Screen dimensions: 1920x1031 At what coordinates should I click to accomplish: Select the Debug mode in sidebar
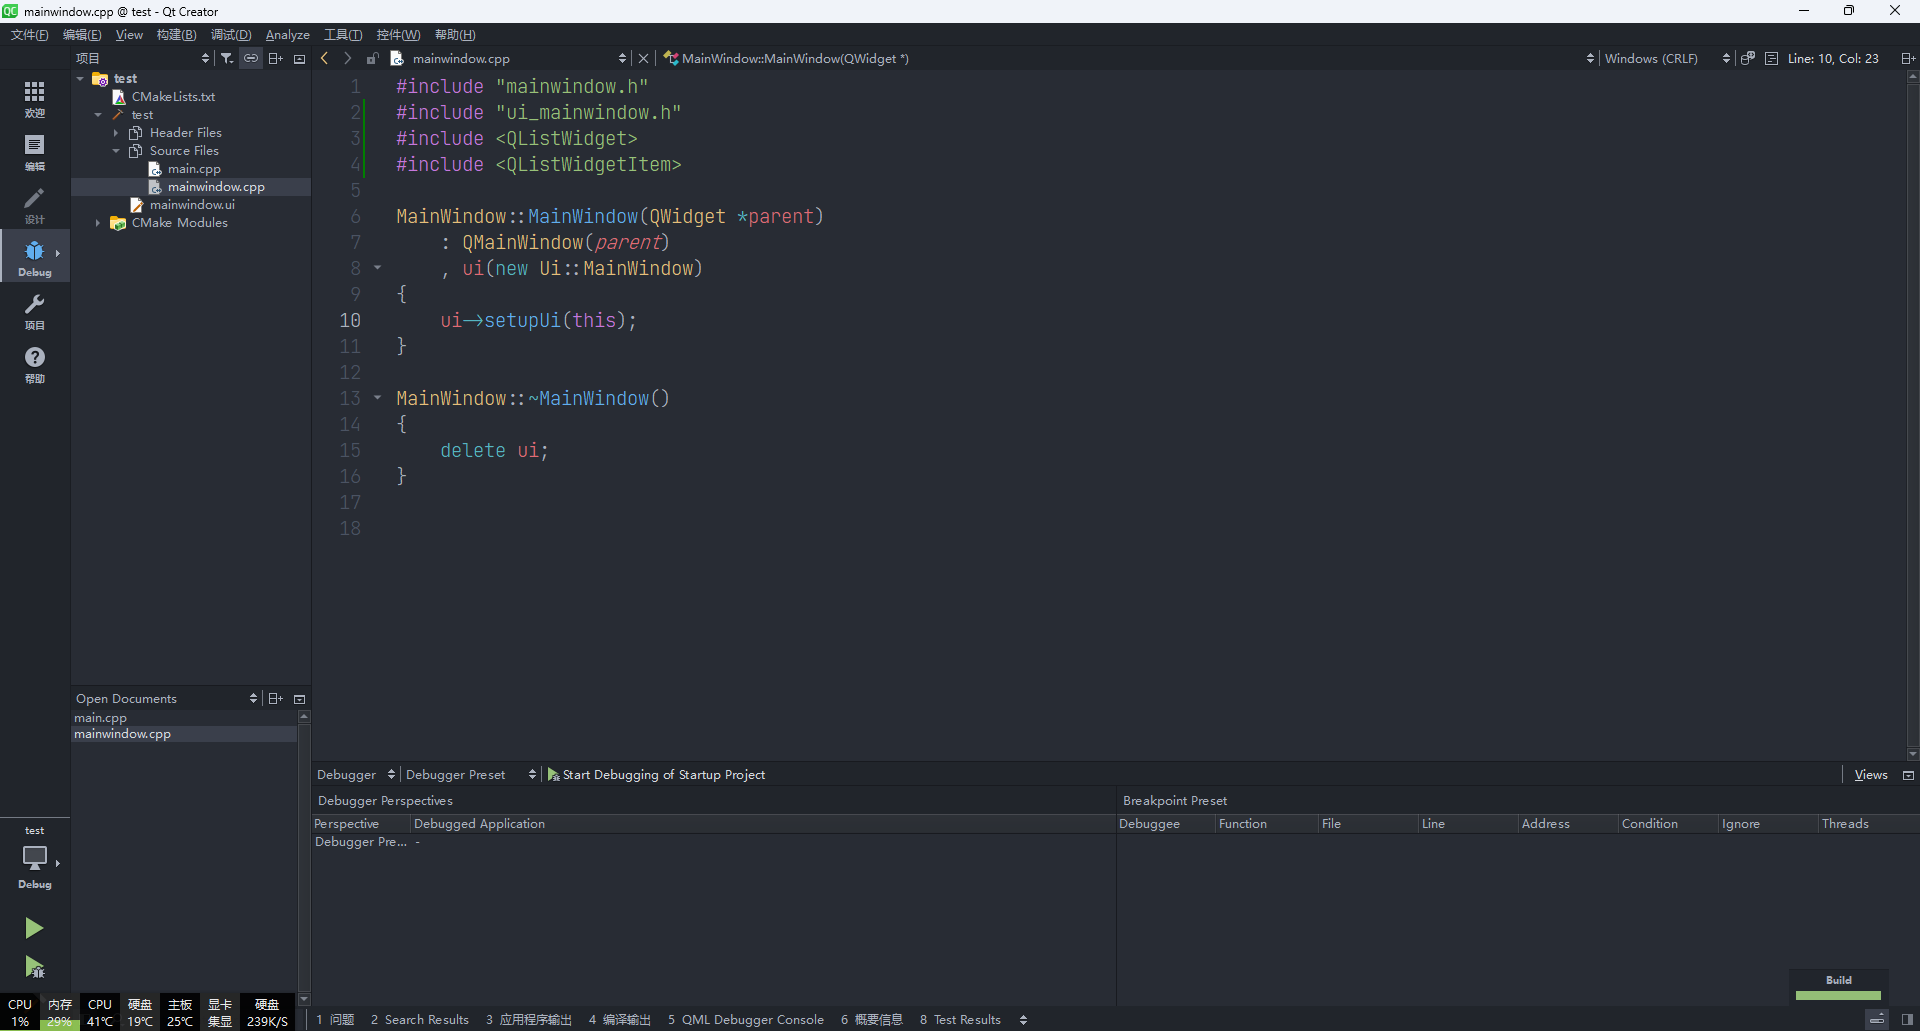(35, 257)
